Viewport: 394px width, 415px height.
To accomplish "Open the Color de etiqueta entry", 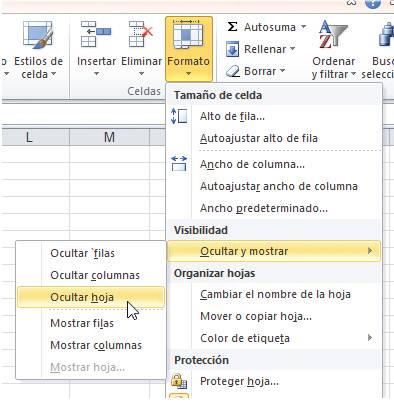I will coord(274,338).
